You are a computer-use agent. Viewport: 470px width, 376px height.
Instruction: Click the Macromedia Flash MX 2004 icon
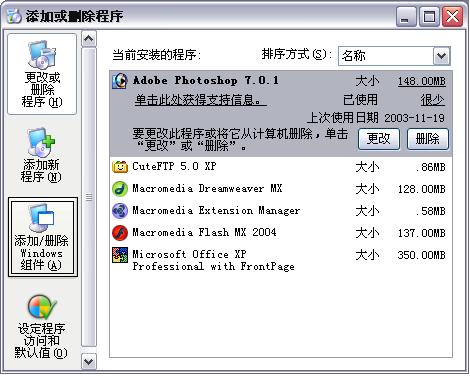120,233
